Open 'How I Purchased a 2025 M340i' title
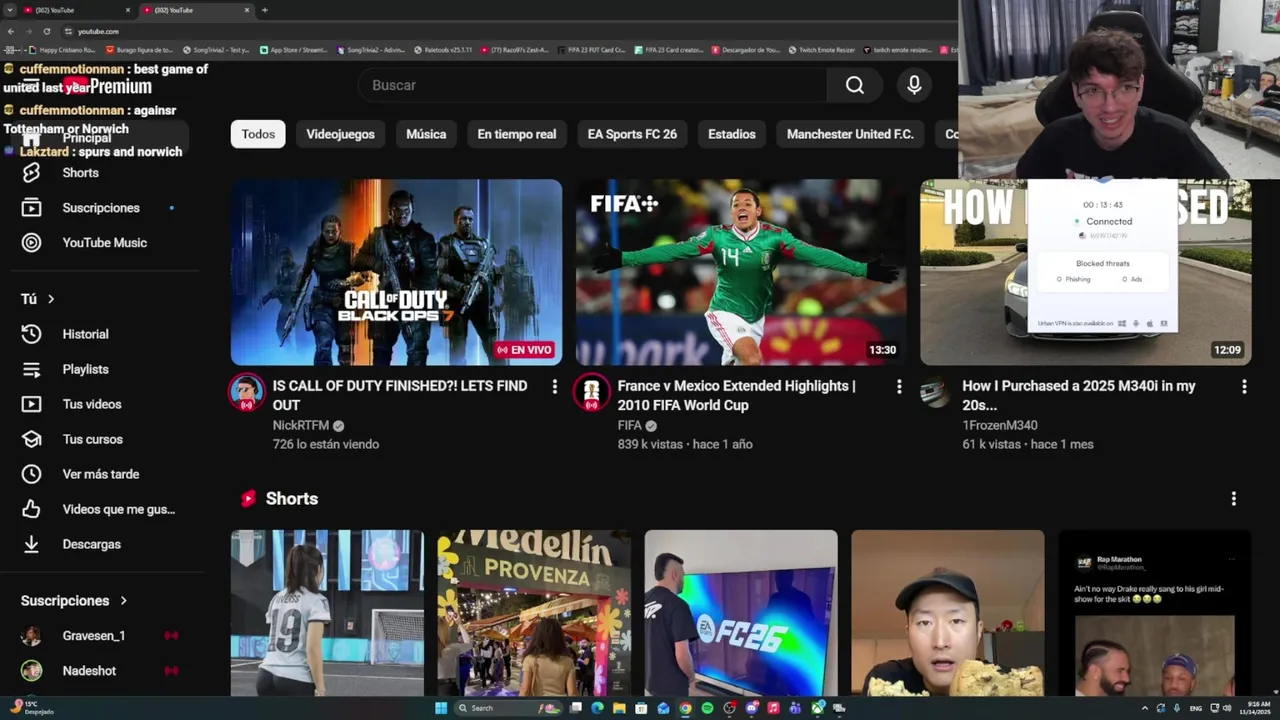The height and width of the screenshot is (720, 1280). point(1079,395)
